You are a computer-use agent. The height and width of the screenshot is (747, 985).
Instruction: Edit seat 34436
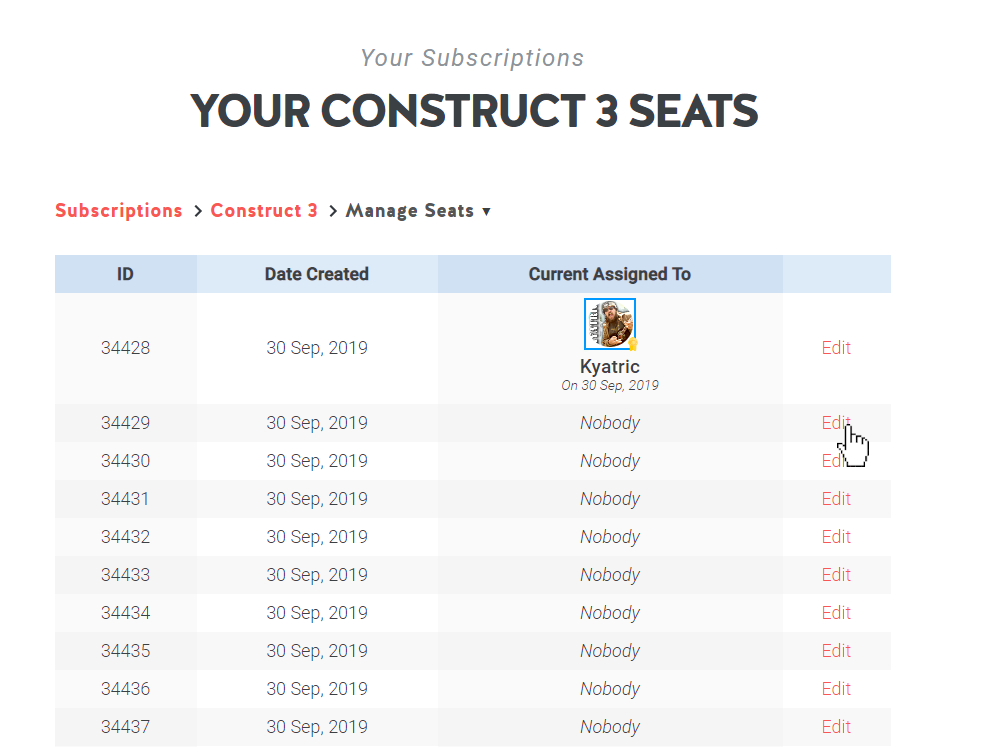coord(836,689)
